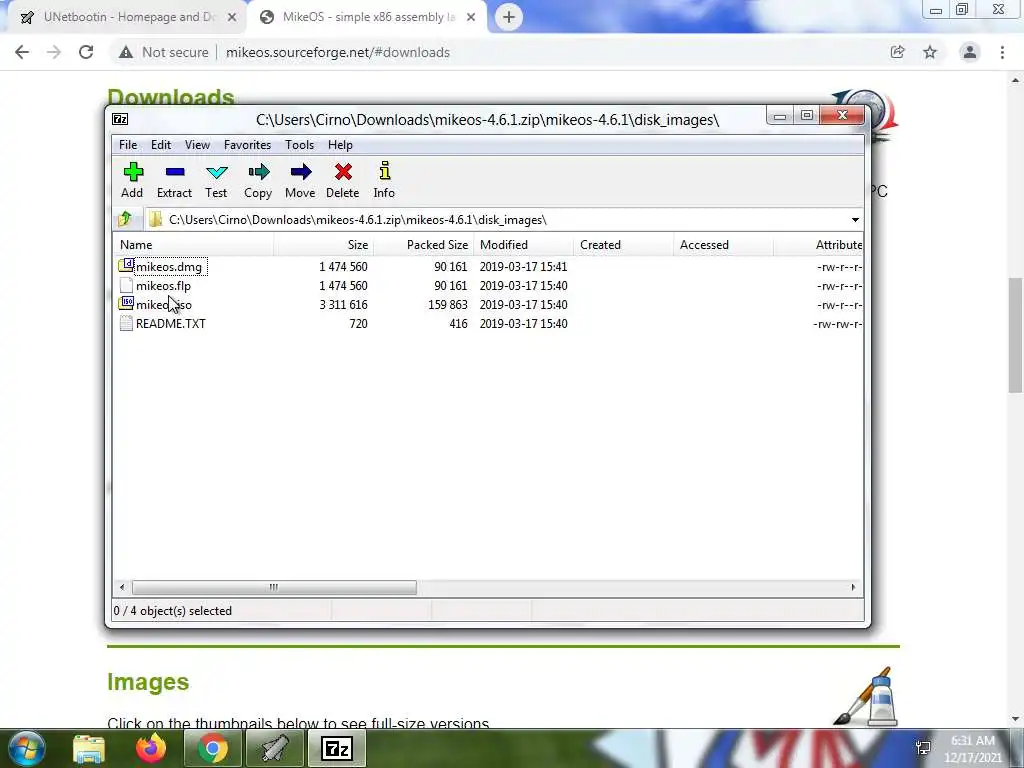This screenshot has height=768, width=1024.
Task: Close the MikeOS tab
Action: (x=471, y=18)
